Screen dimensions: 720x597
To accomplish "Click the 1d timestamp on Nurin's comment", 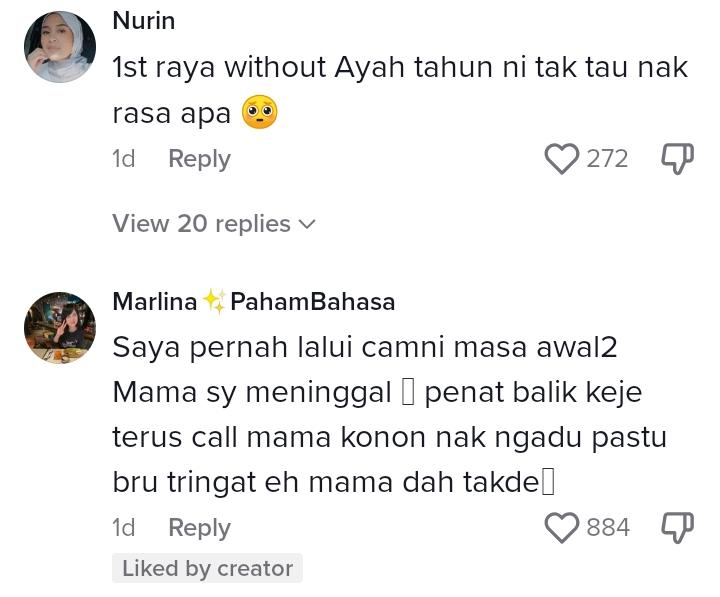I will tap(123, 158).
